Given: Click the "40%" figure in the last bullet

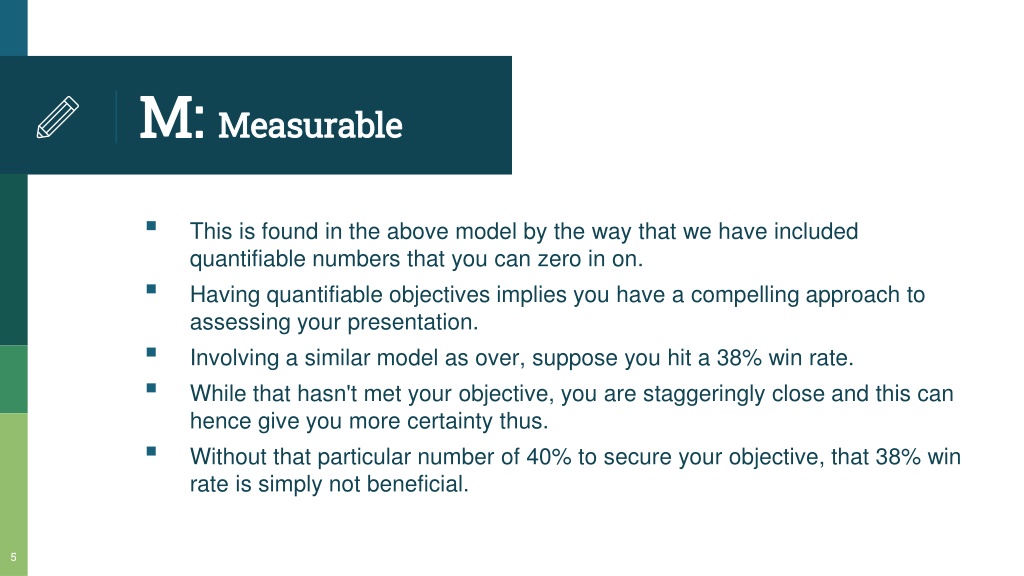Looking at the screenshot, I should click(x=549, y=456).
